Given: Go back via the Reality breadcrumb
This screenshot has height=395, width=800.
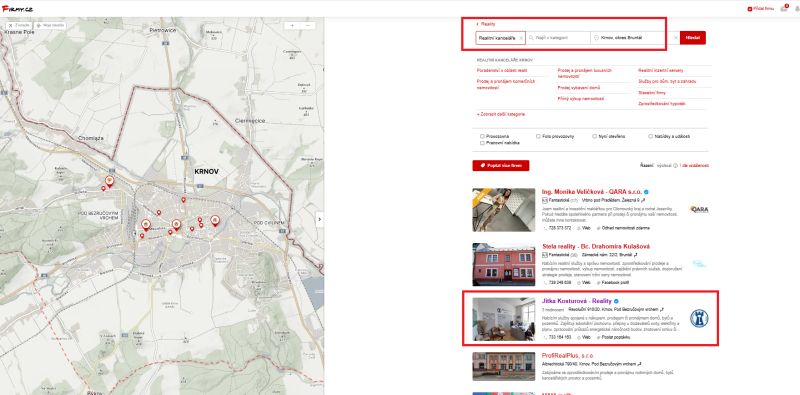Looking at the screenshot, I should click(486, 24).
